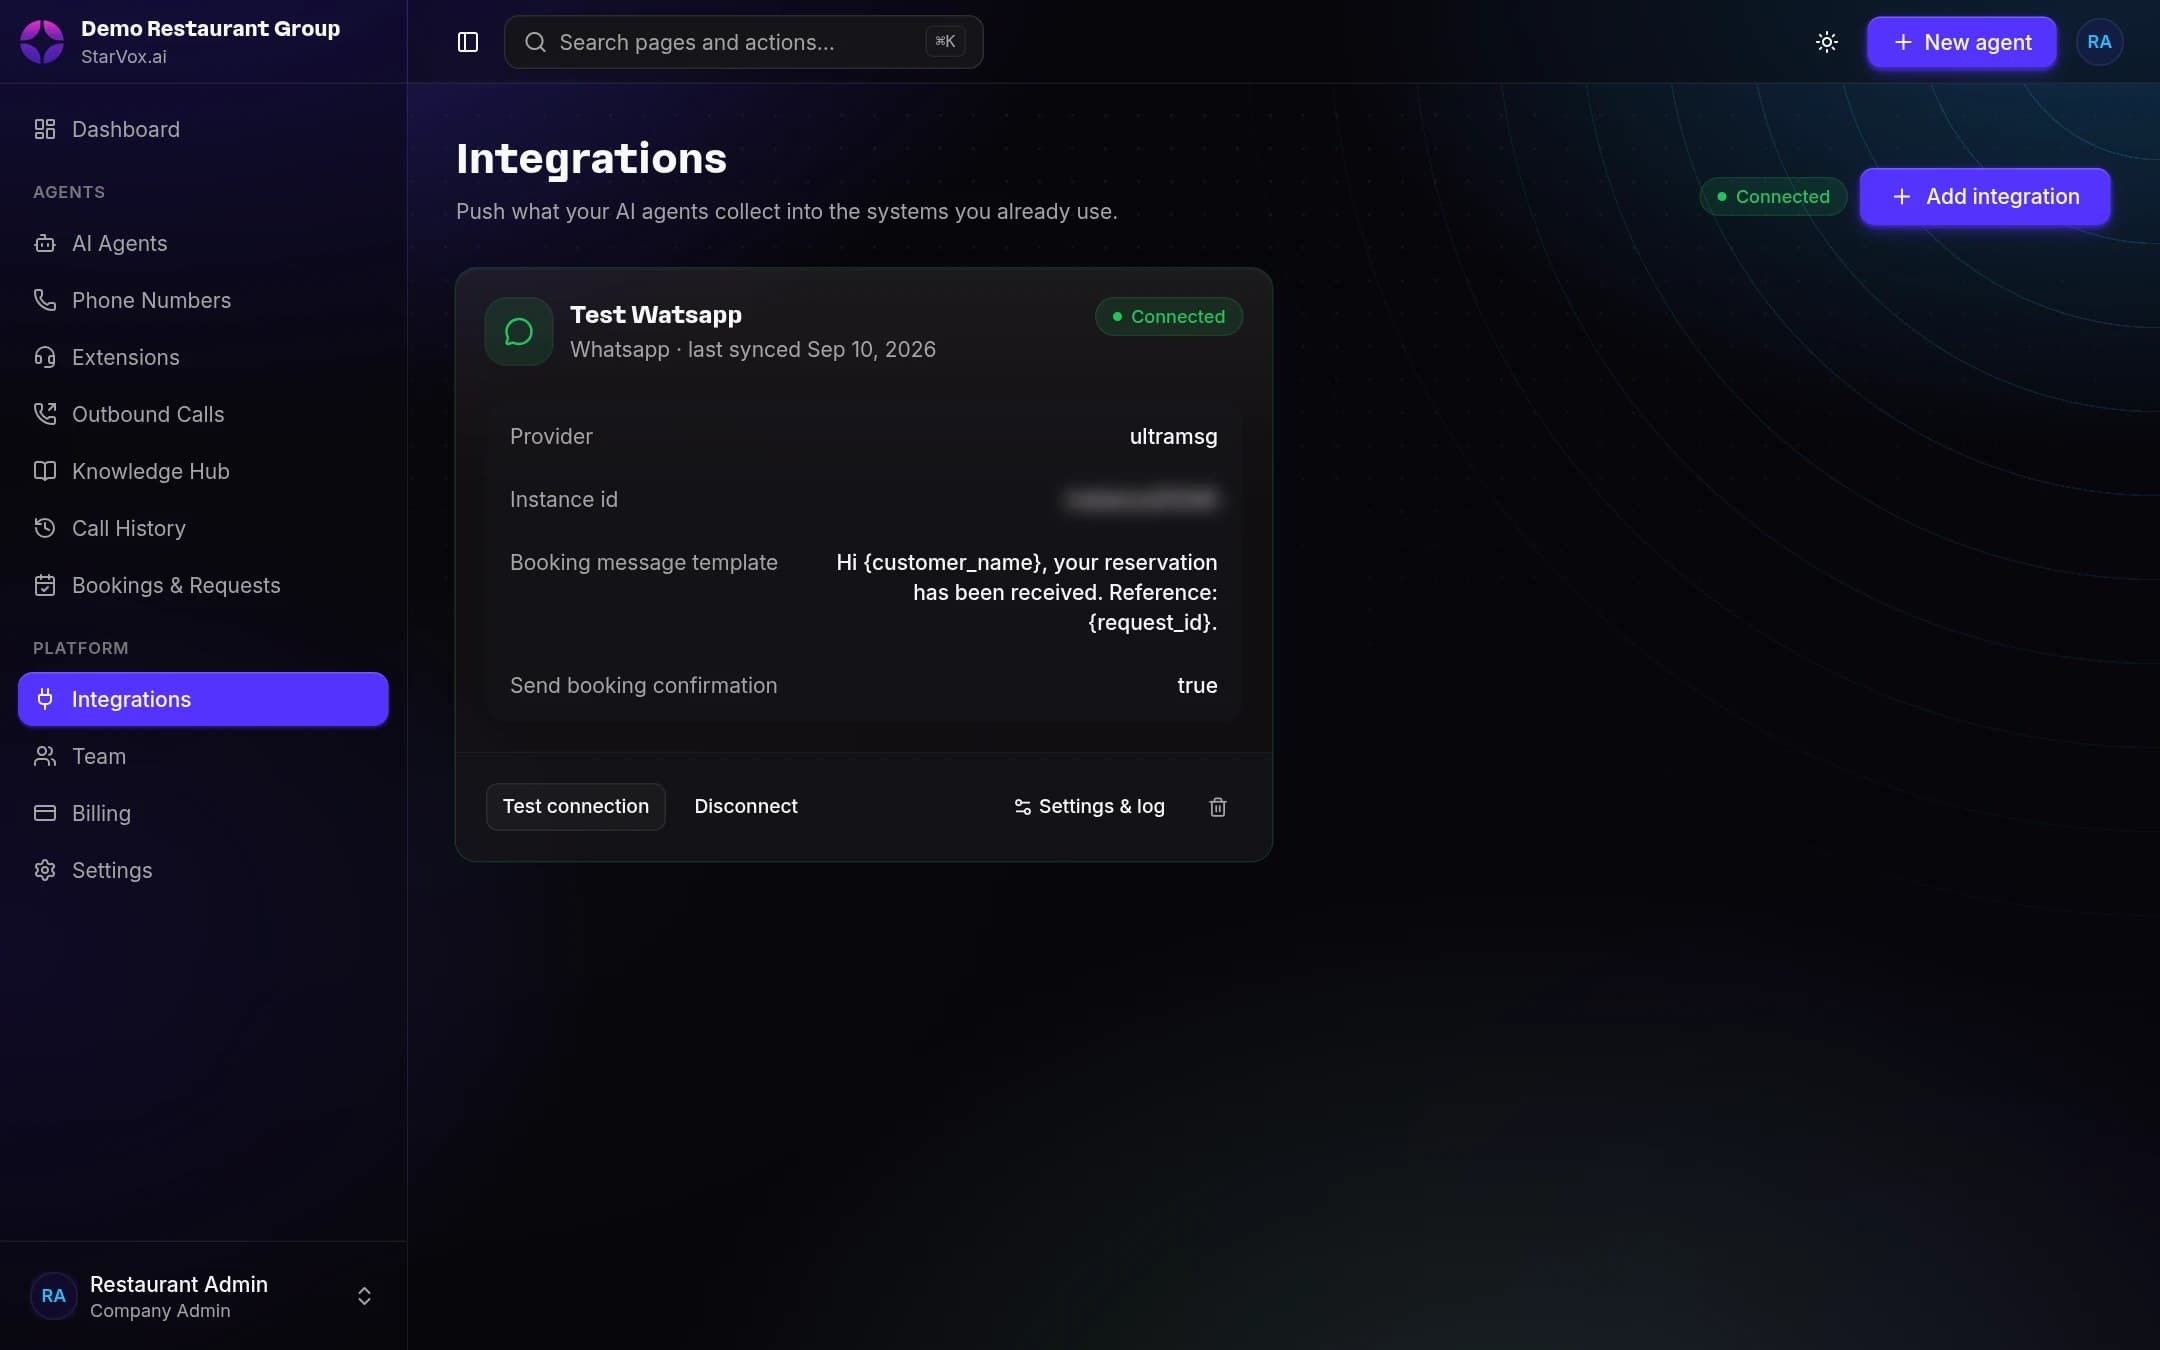This screenshot has height=1350, width=2160.
Task: Expand the Restaurant Admin account switcher chevron
Action: [364, 1296]
